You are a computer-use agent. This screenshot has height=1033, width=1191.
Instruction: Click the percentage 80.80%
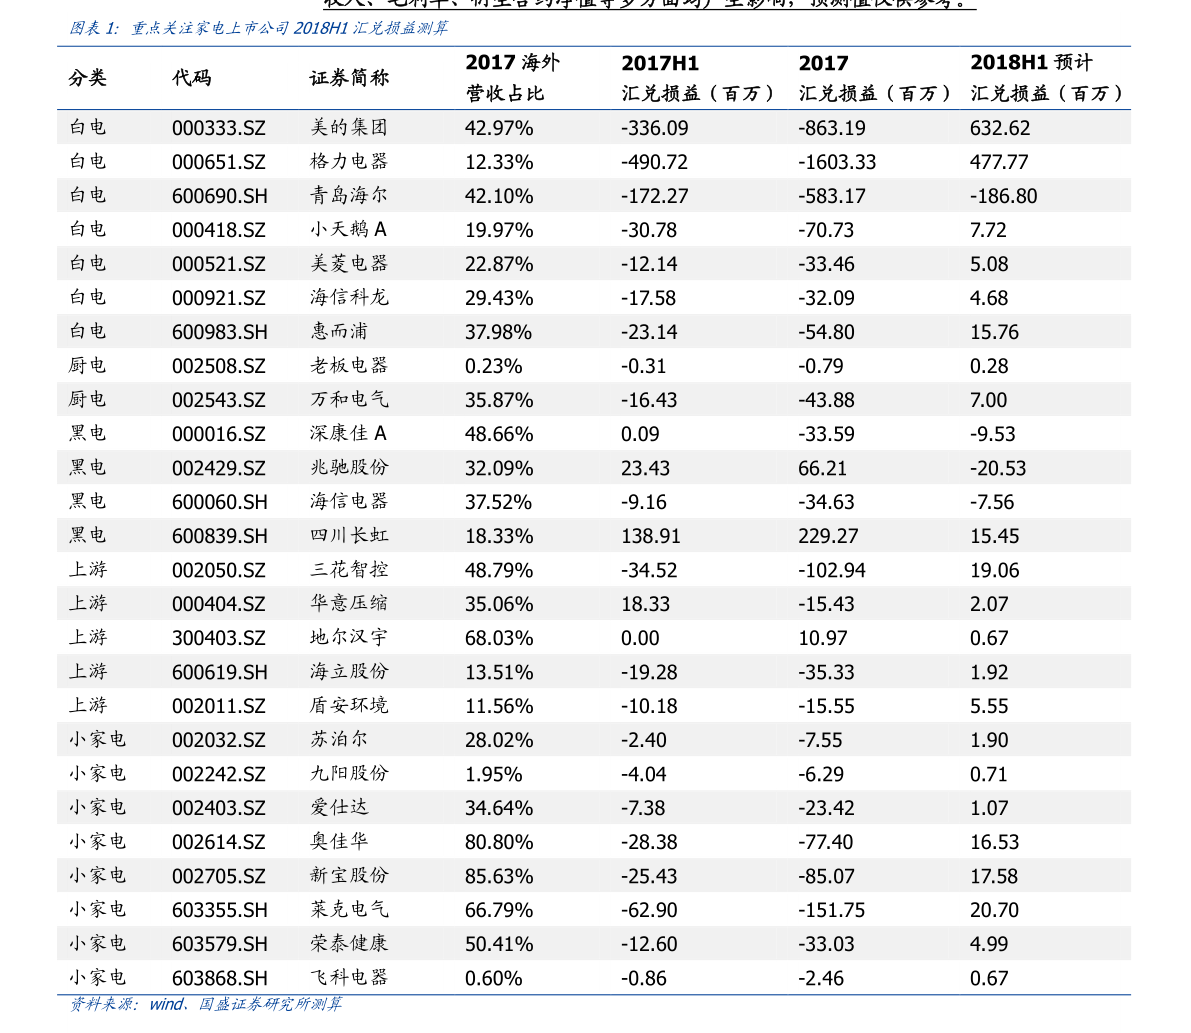pos(499,842)
